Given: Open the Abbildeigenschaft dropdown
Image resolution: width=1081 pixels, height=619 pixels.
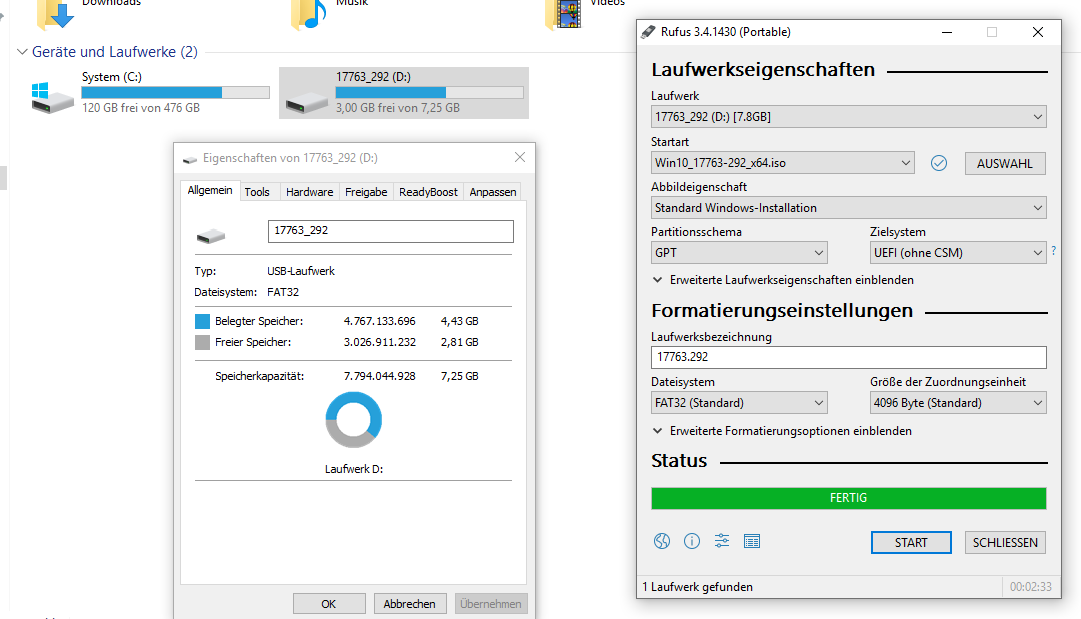Looking at the screenshot, I should [x=849, y=207].
